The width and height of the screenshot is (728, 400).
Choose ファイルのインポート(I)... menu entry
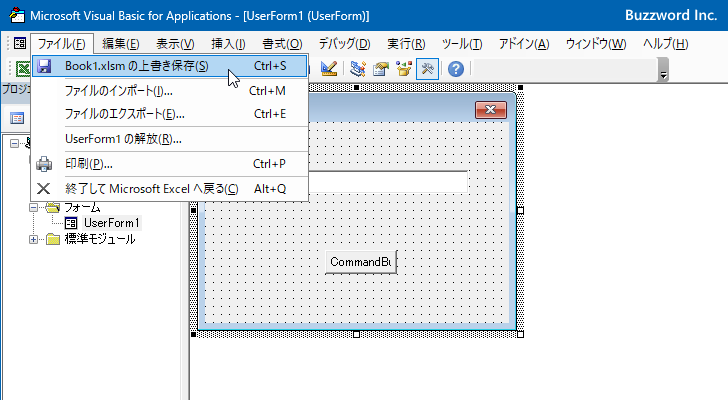pyautogui.click(x=170, y=91)
